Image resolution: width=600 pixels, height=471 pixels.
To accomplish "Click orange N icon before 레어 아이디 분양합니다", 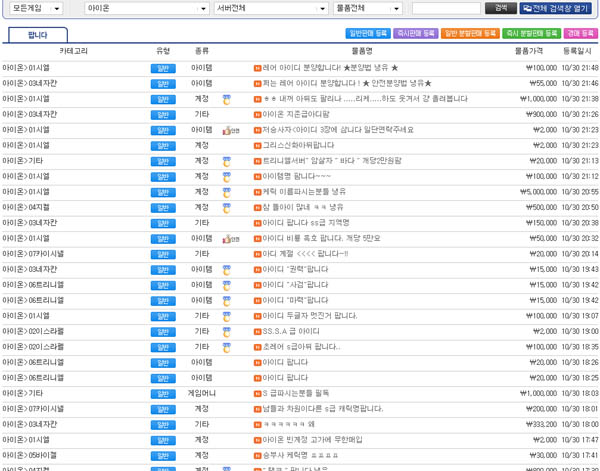I will click(257, 68).
